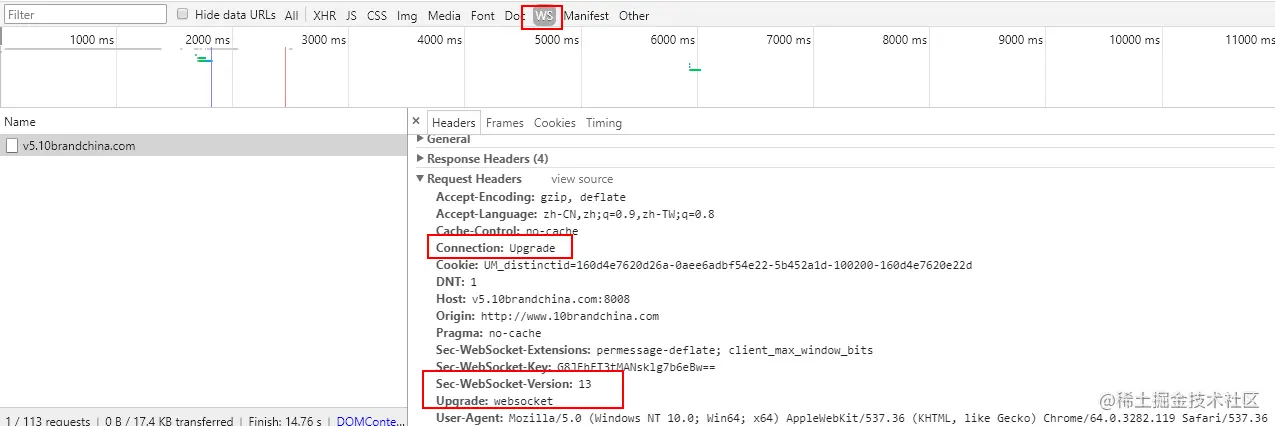1275x426 pixels.
Task: Select v5.10brandchina.com request row
Action: [x=203, y=146]
